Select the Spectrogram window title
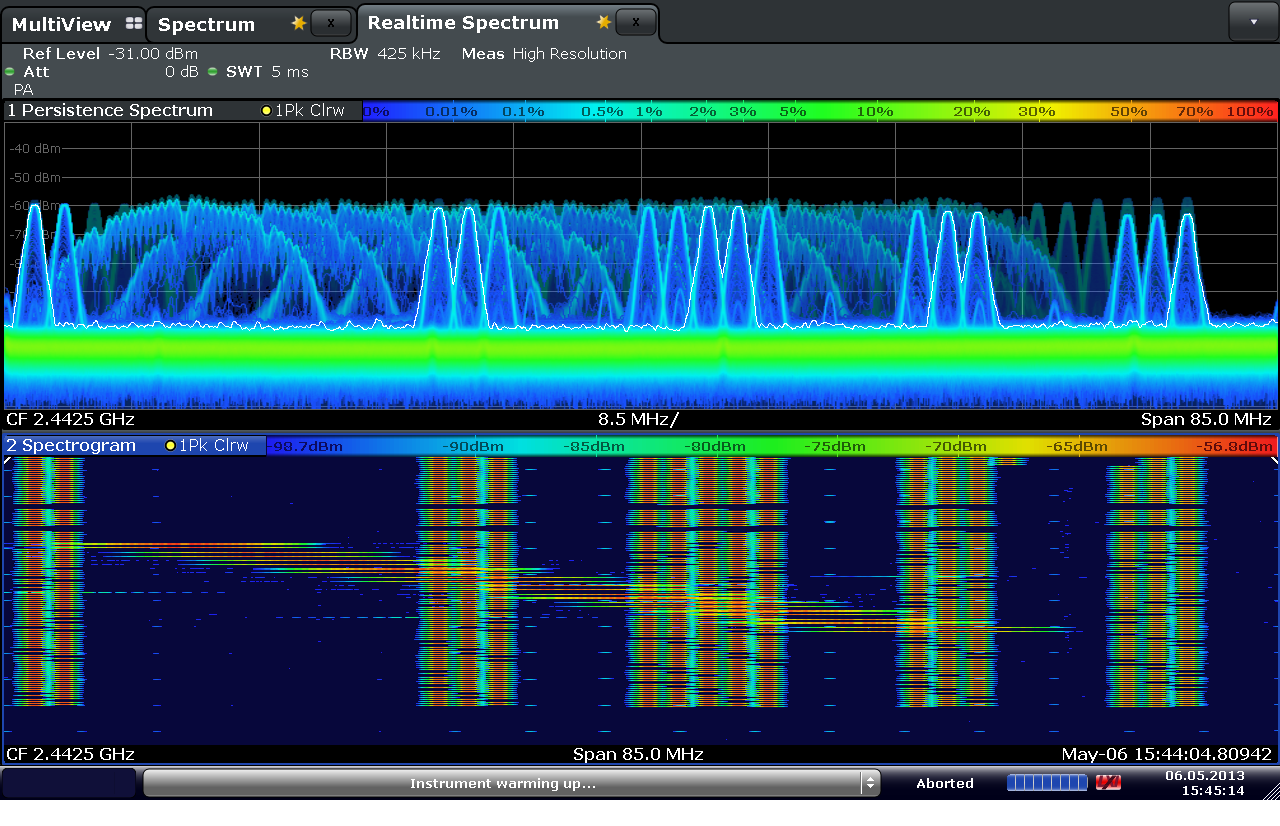The width and height of the screenshot is (1280, 826). [72, 445]
